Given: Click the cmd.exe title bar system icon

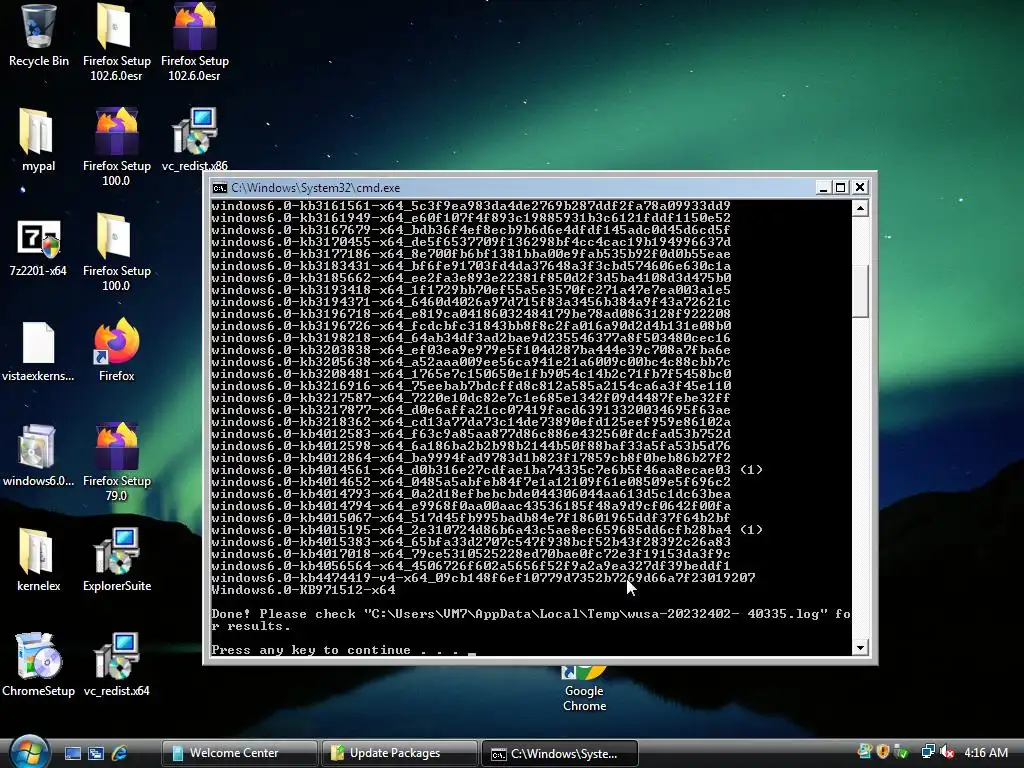Looking at the screenshot, I should (219, 188).
